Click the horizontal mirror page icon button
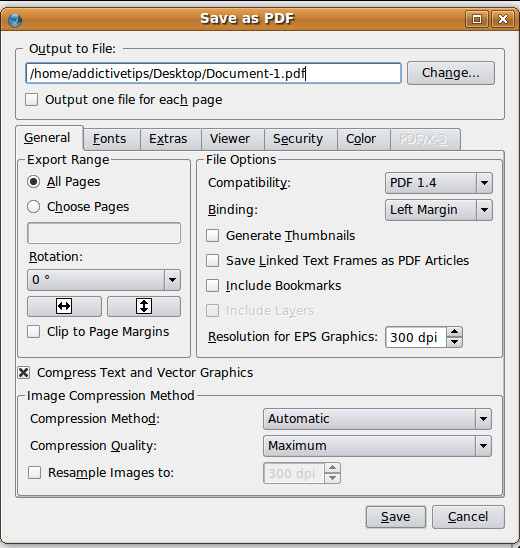520x548 pixels. coord(64,306)
